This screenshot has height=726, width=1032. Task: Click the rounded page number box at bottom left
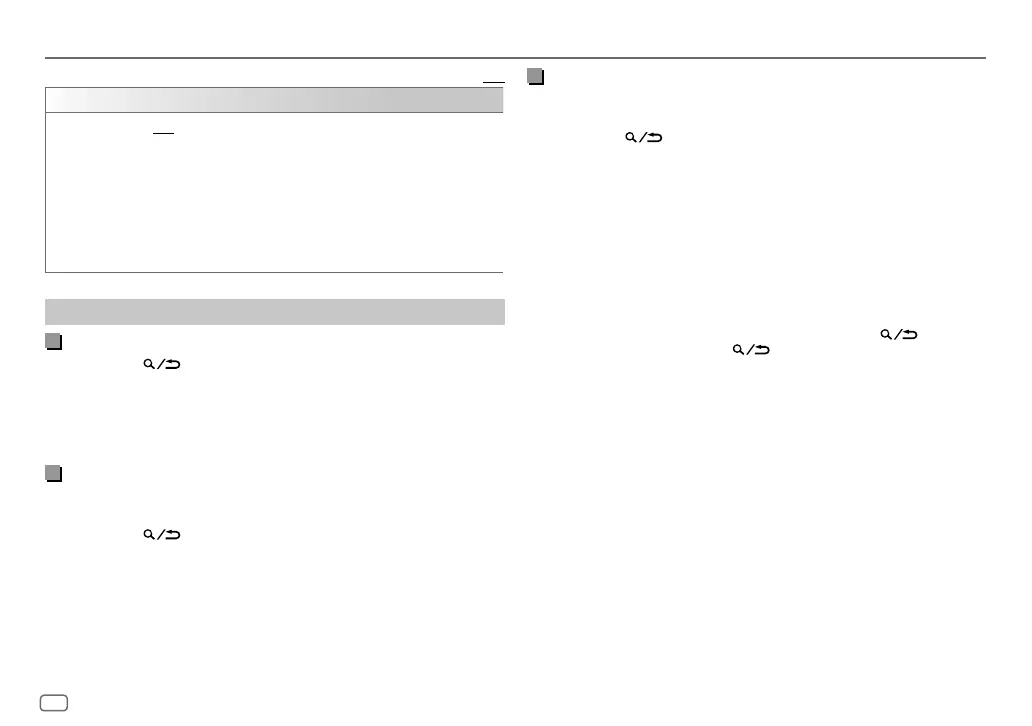pos(54,703)
